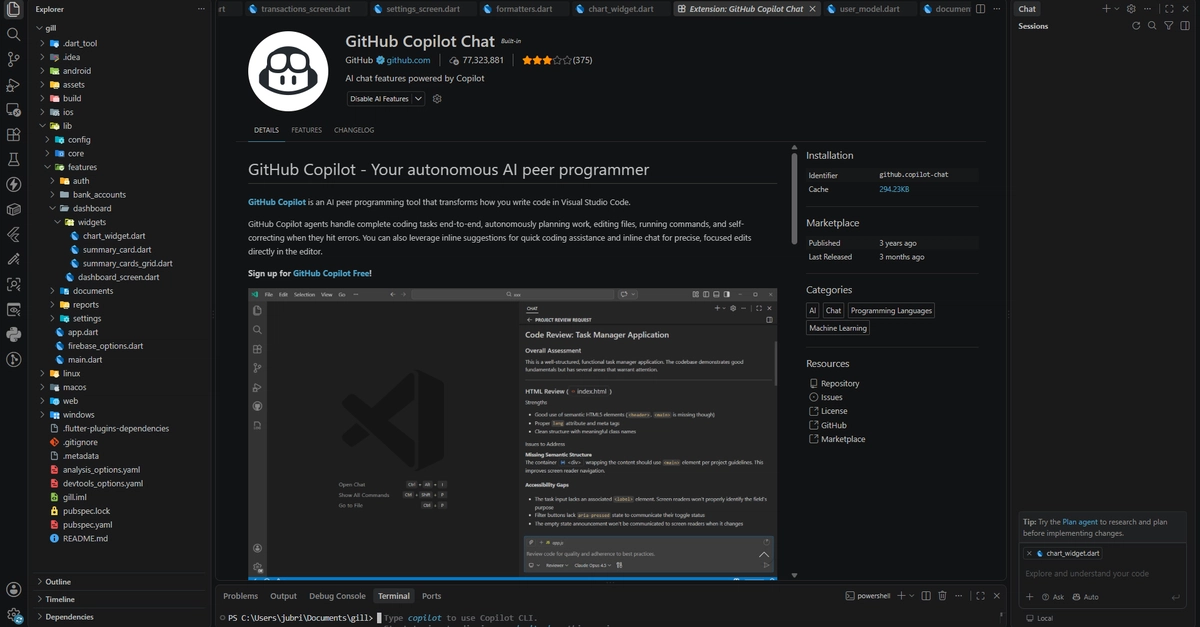
Task: Open Explorer More Actions ellipsis
Action: tap(199, 9)
